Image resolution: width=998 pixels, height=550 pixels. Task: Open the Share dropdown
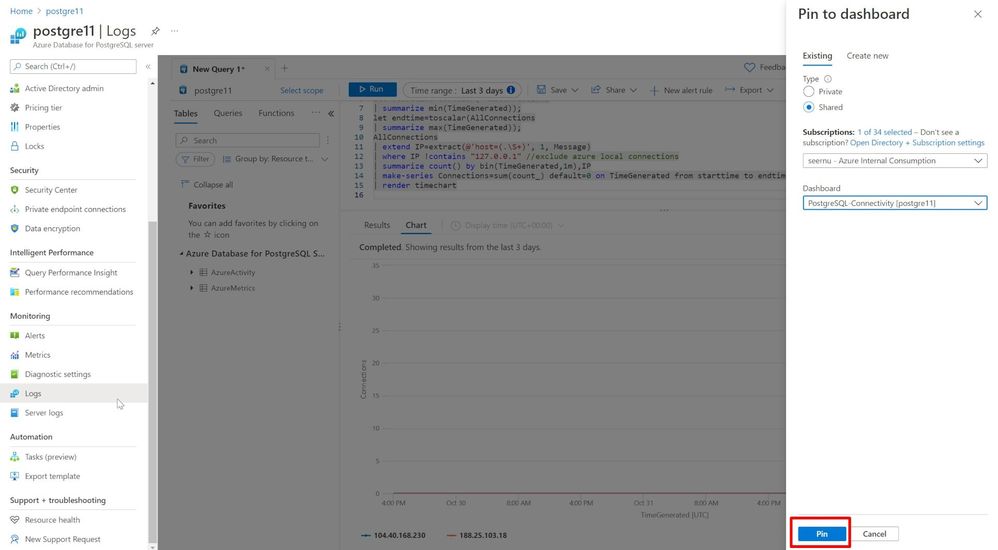(x=614, y=90)
